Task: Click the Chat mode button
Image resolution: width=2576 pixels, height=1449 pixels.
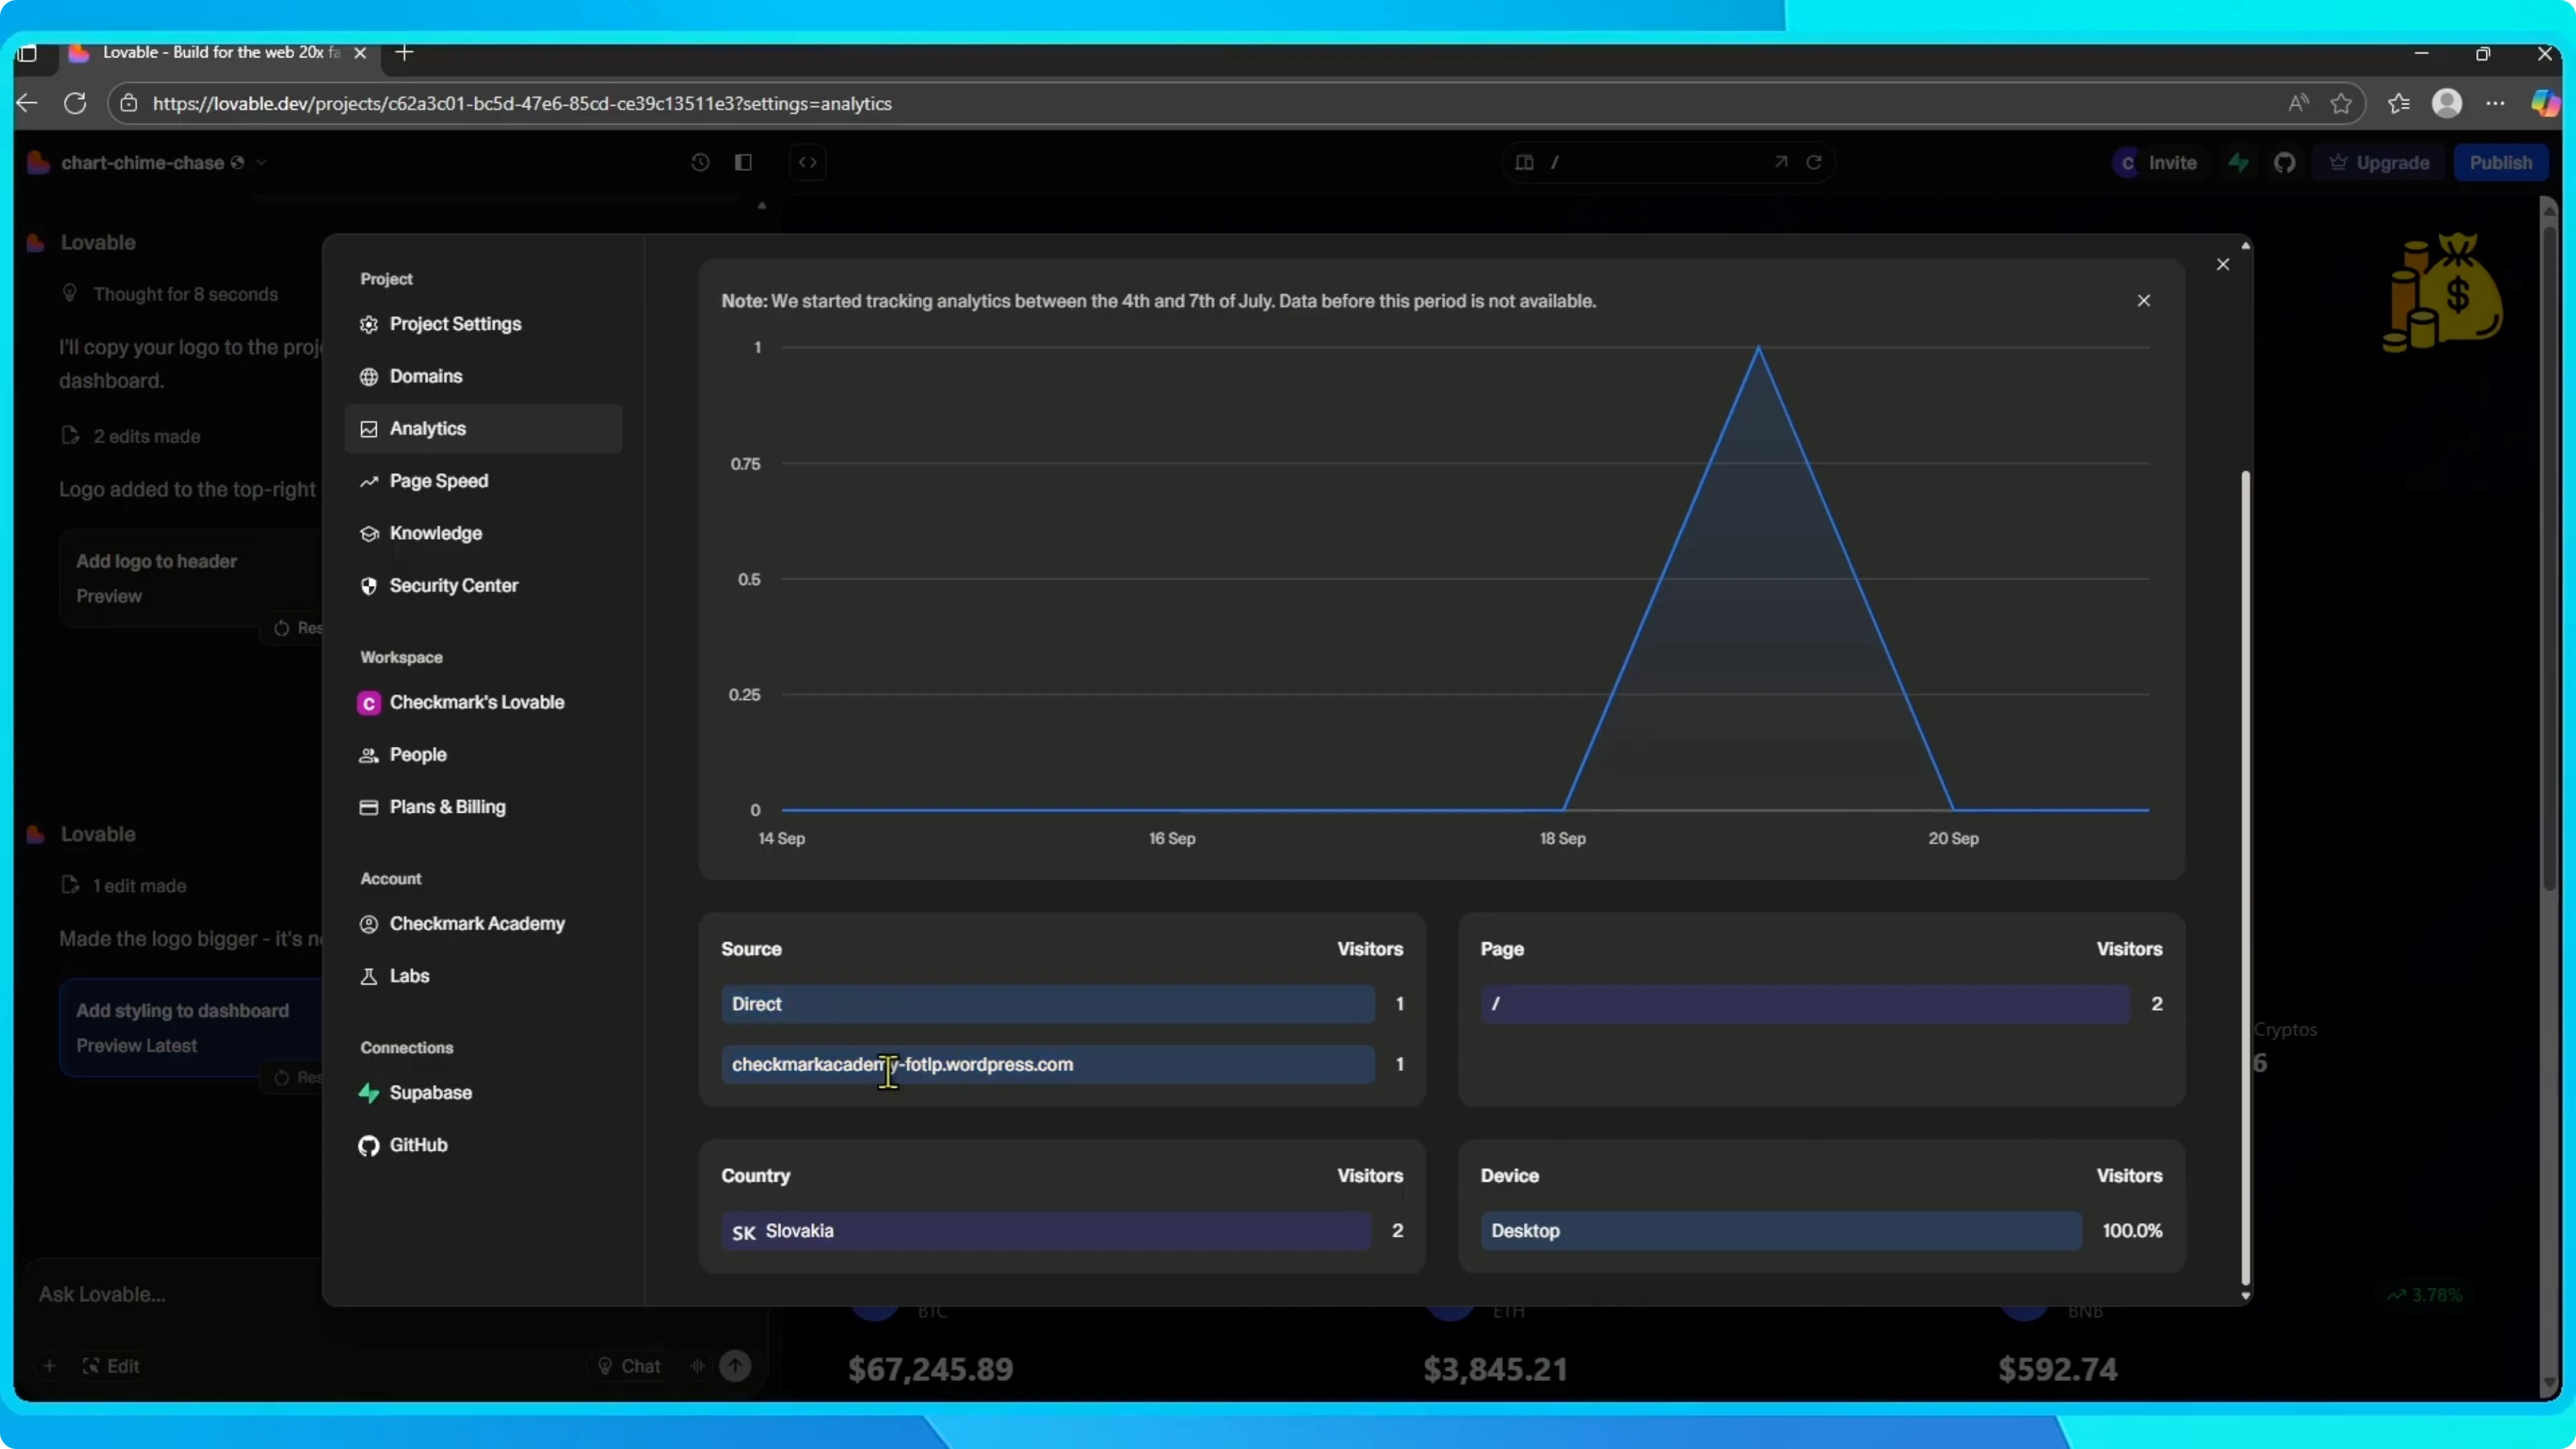Action: pos(629,1366)
